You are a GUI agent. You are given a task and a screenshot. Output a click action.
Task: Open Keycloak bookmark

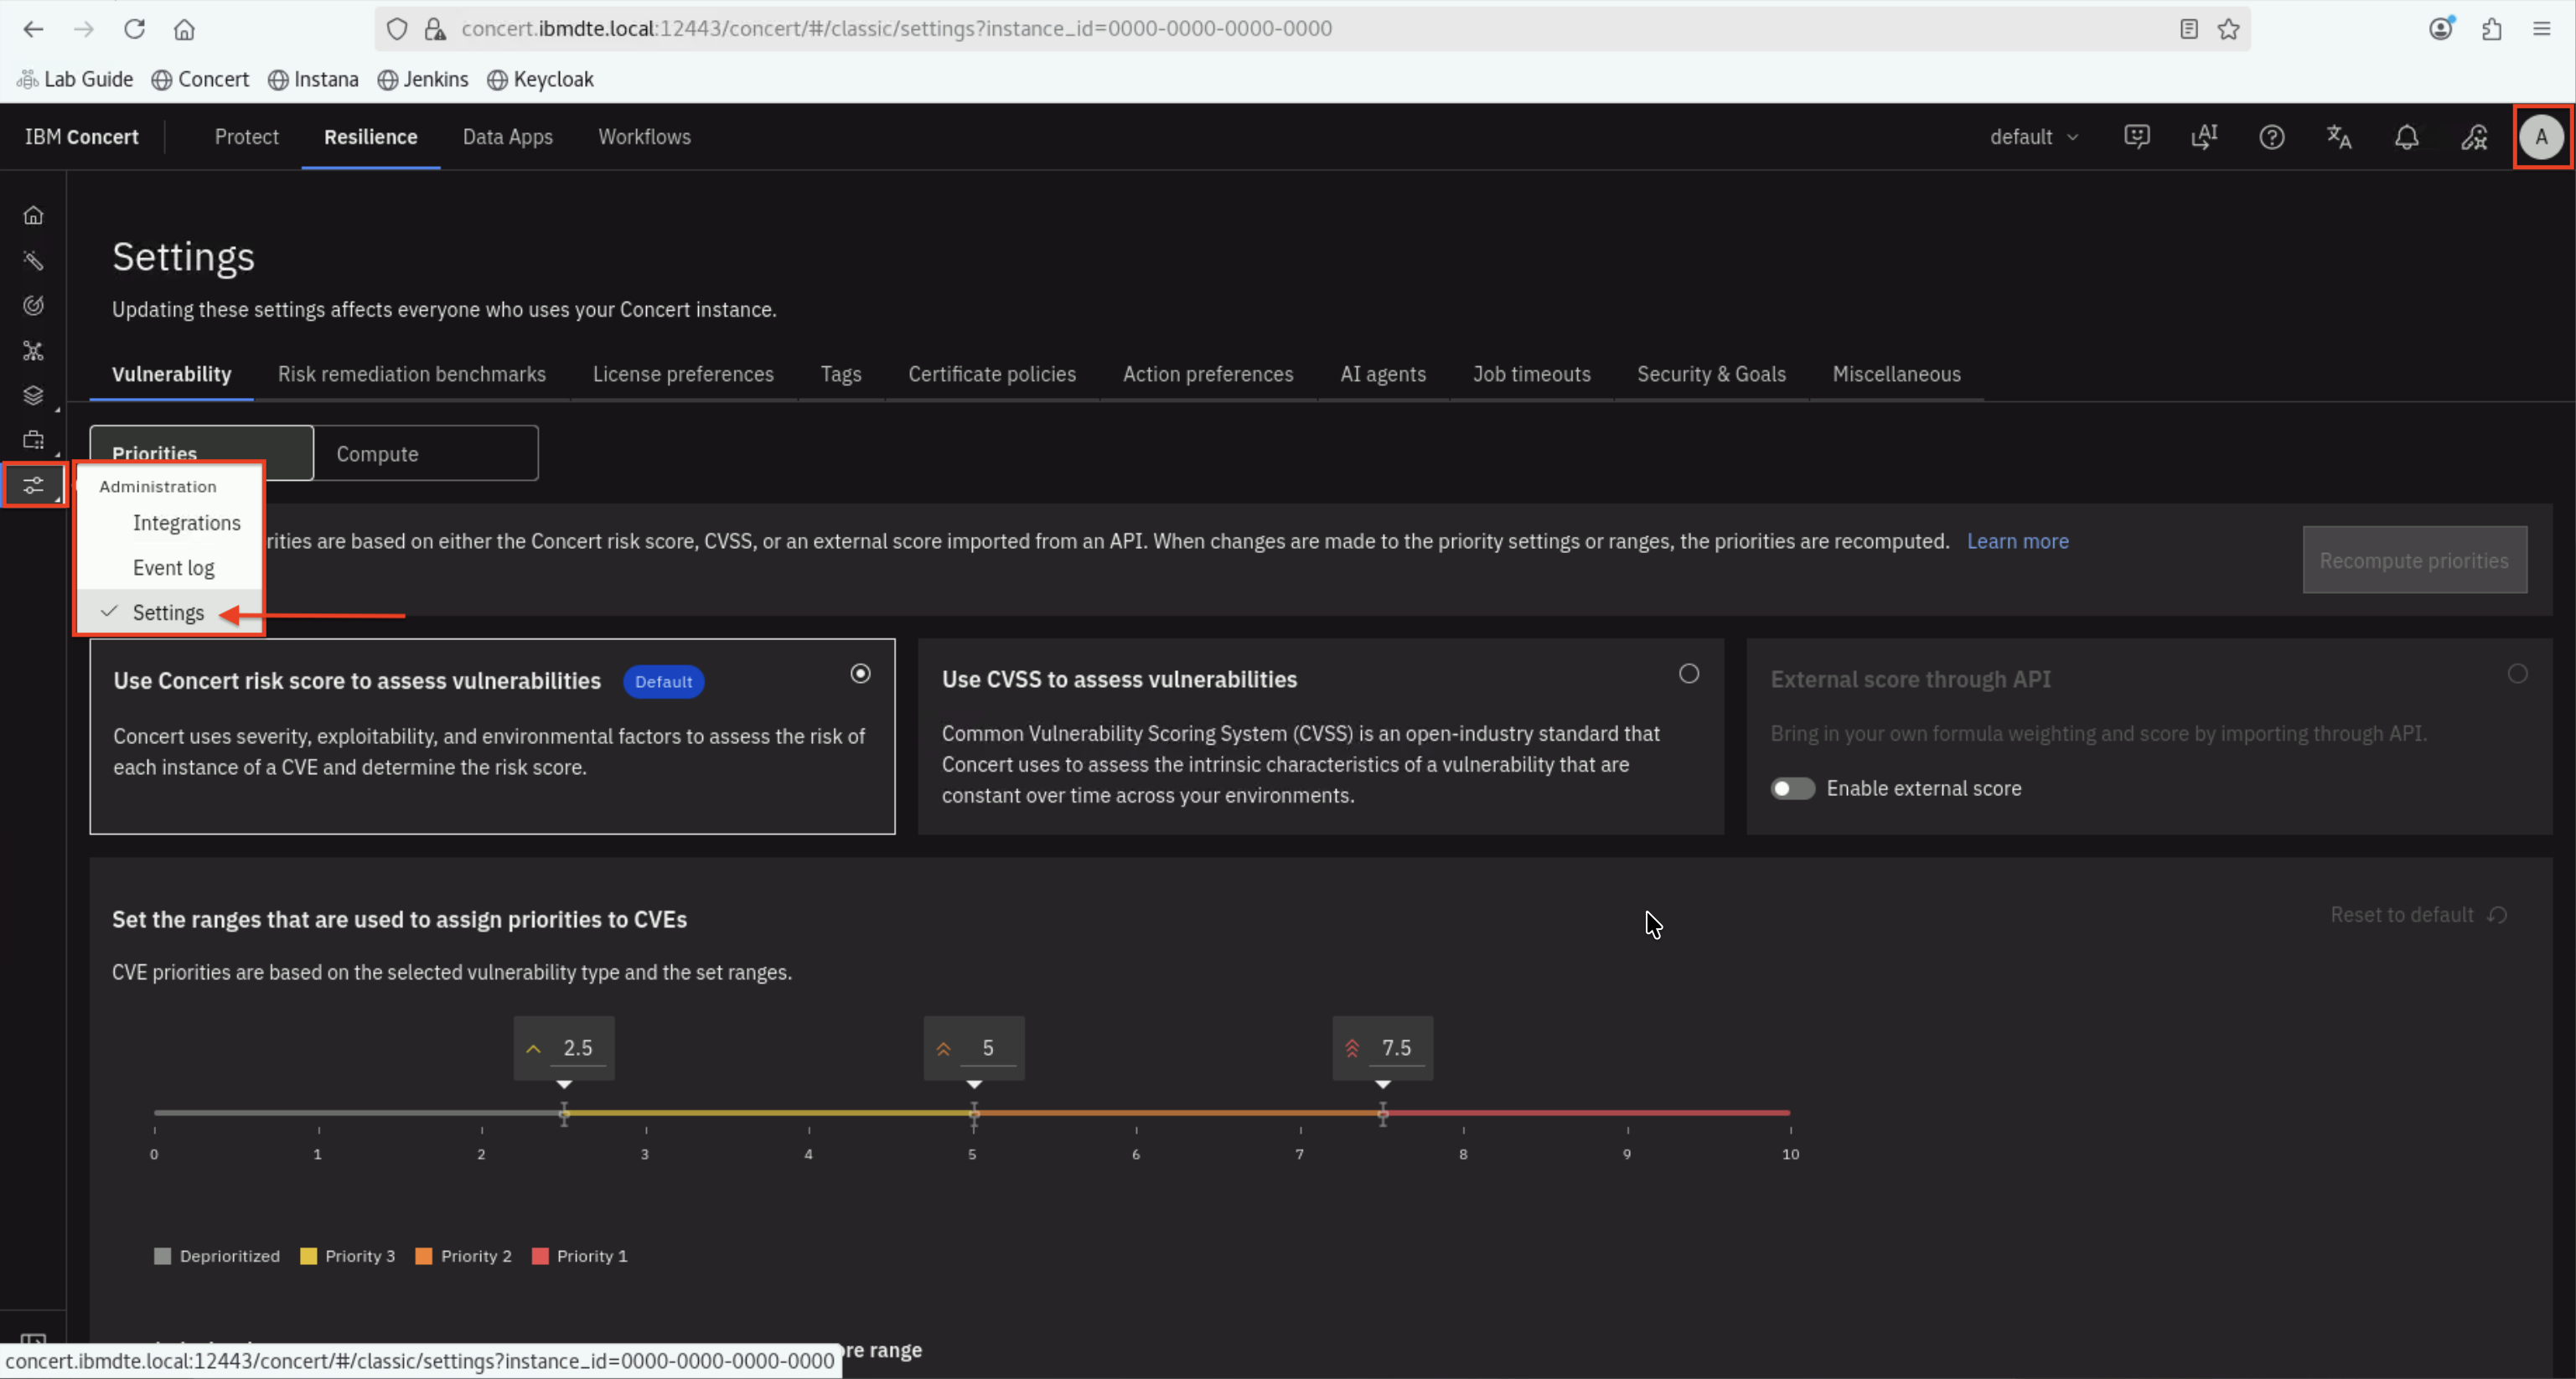click(540, 79)
